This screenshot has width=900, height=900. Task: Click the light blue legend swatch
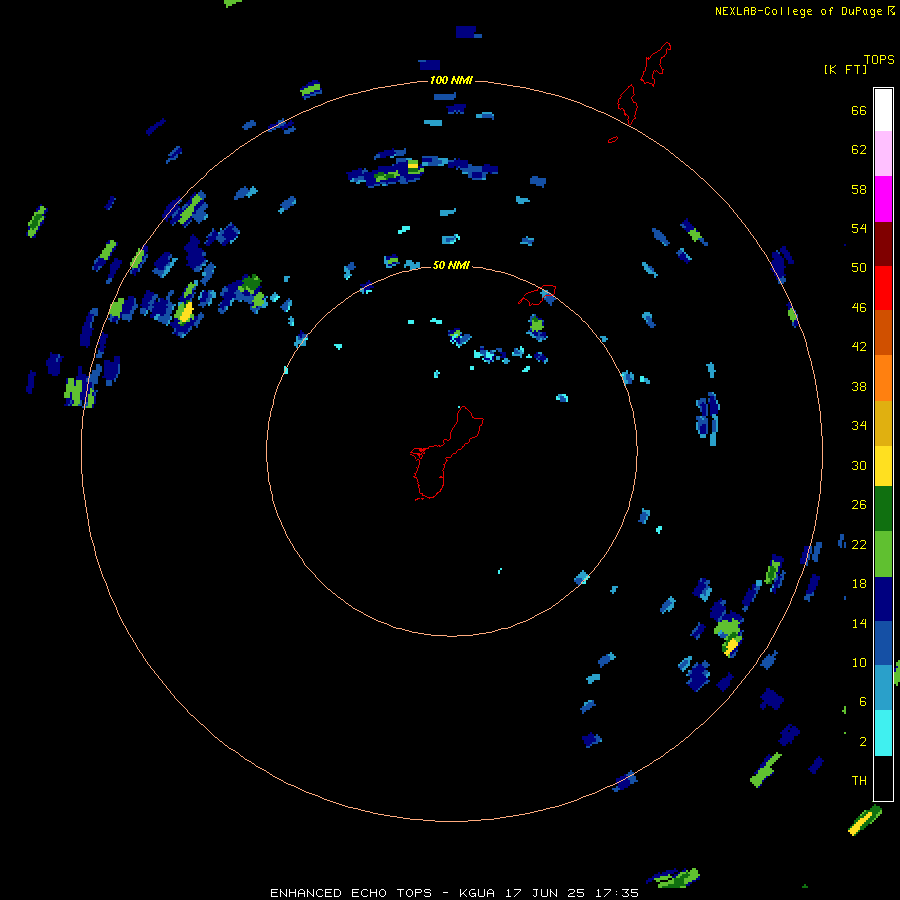pyautogui.click(x=883, y=688)
